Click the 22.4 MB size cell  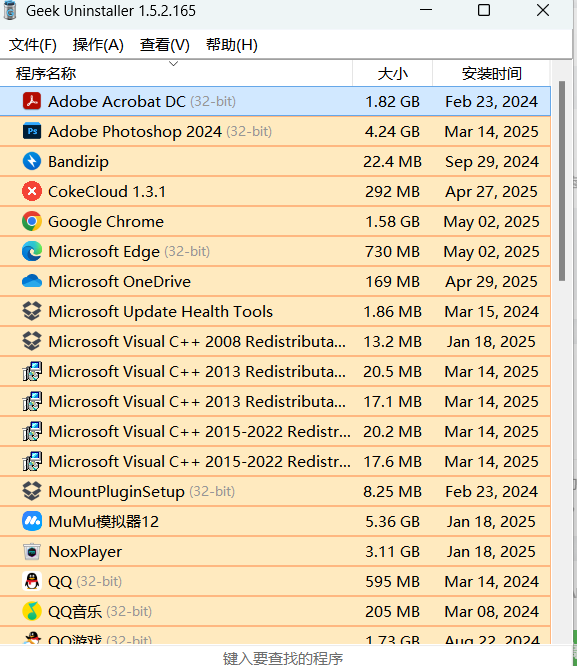point(393,161)
